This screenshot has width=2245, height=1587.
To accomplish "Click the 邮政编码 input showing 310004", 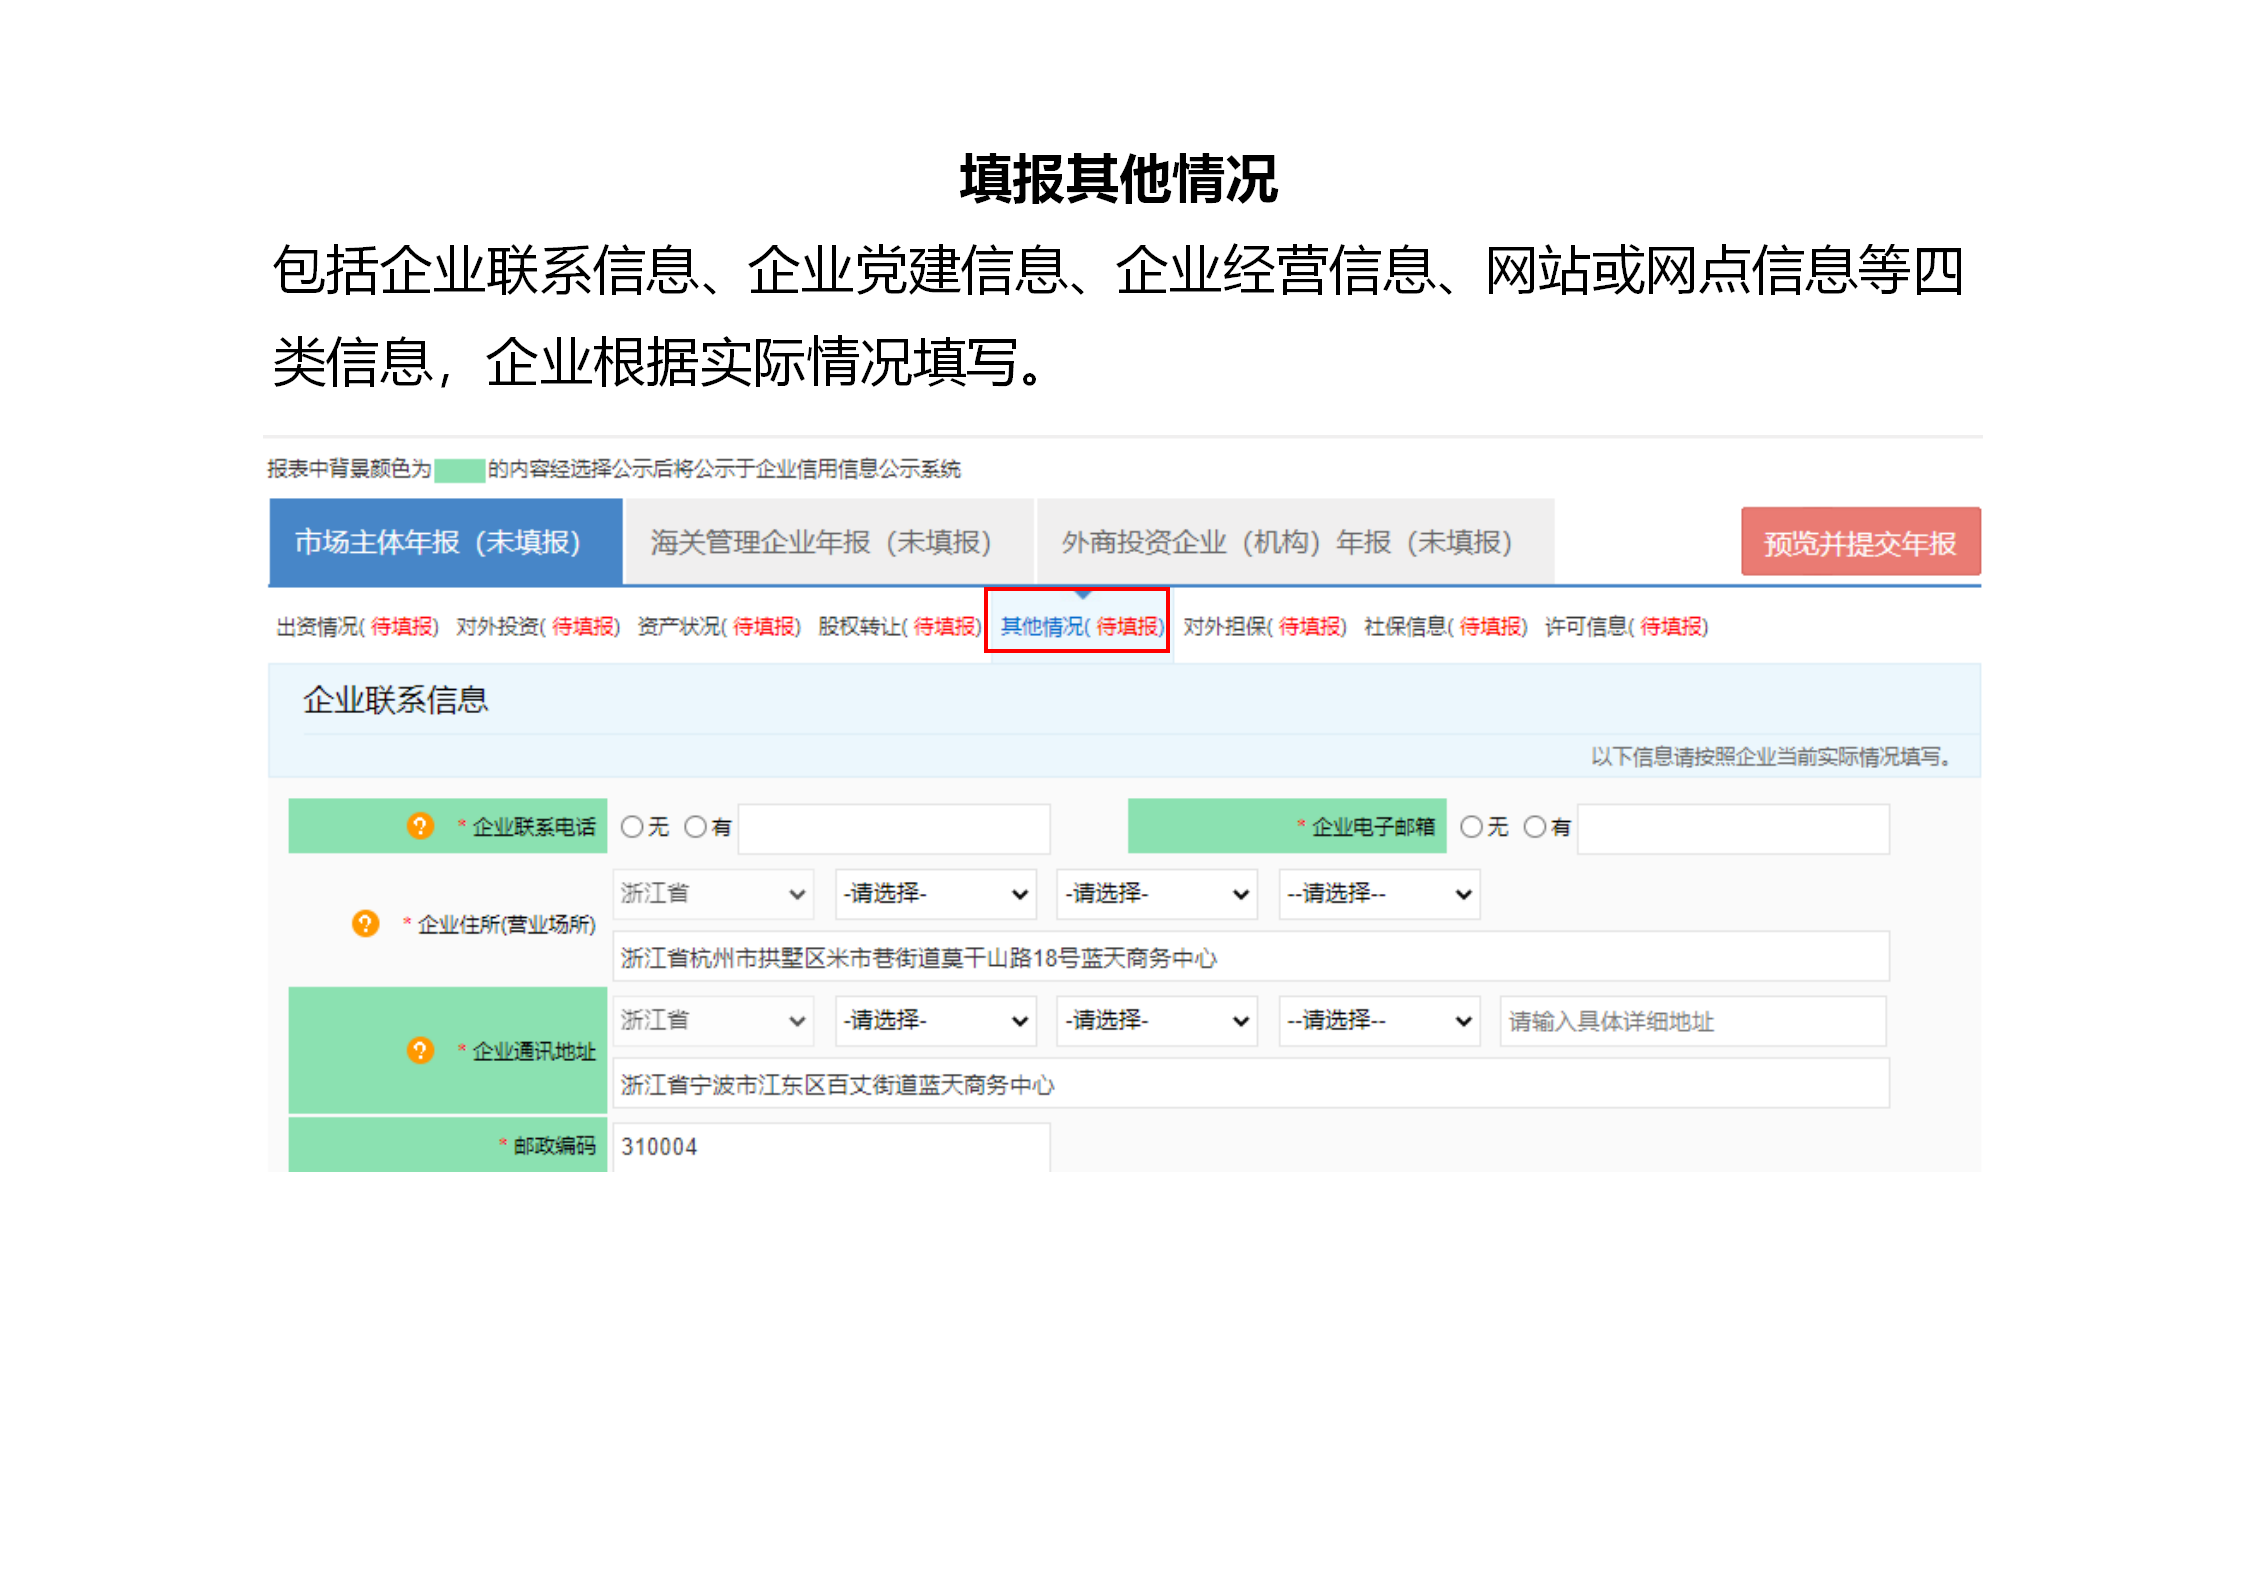I will (x=830, y=1146).
